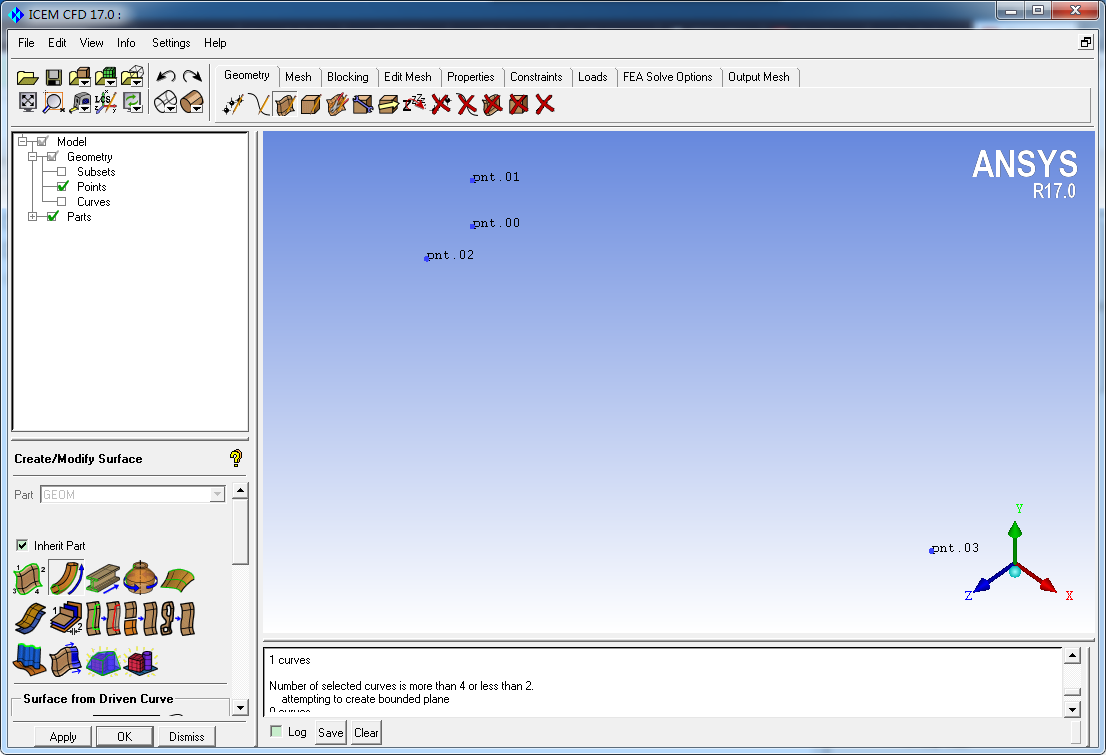1106x755 pixels.
Task: Choose the Delete Point tool
Action: (x=441, y=105)
